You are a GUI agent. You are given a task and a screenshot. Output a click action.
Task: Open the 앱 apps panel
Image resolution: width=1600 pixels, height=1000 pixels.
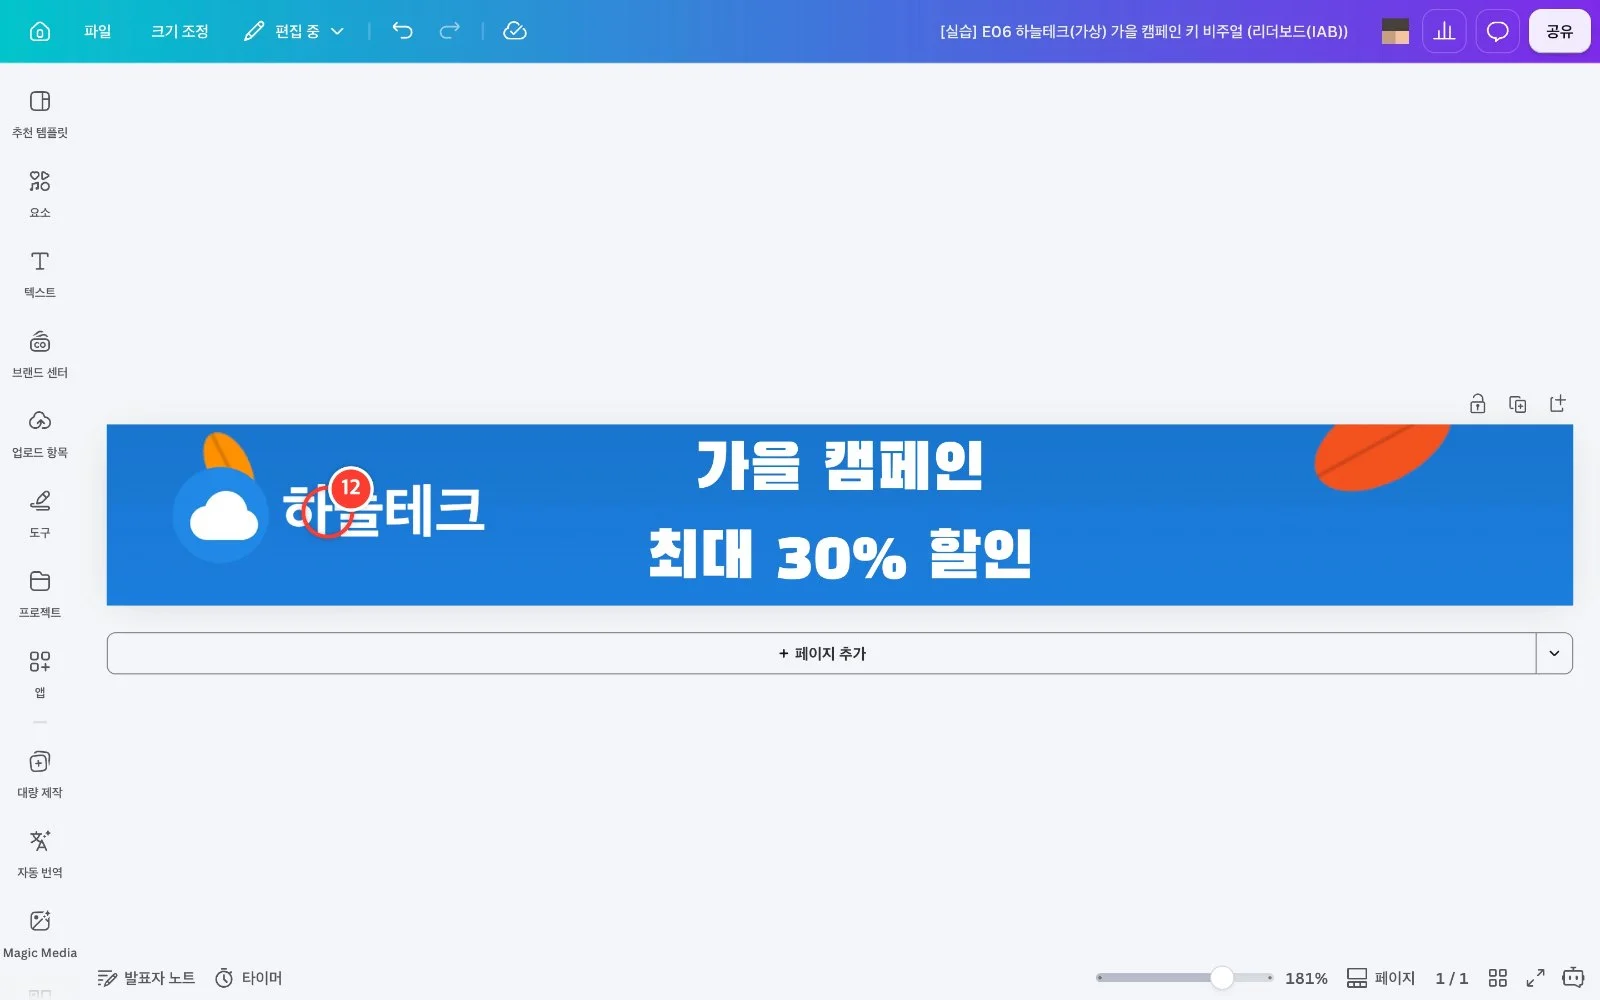tap(40, 674)
